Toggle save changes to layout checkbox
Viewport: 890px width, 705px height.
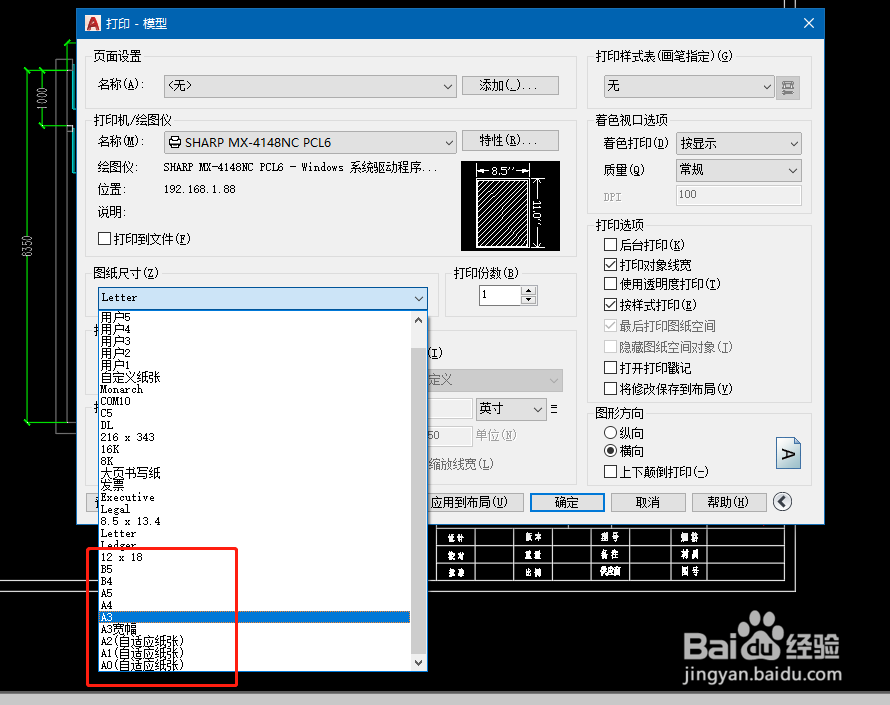(x=611, y=389)
